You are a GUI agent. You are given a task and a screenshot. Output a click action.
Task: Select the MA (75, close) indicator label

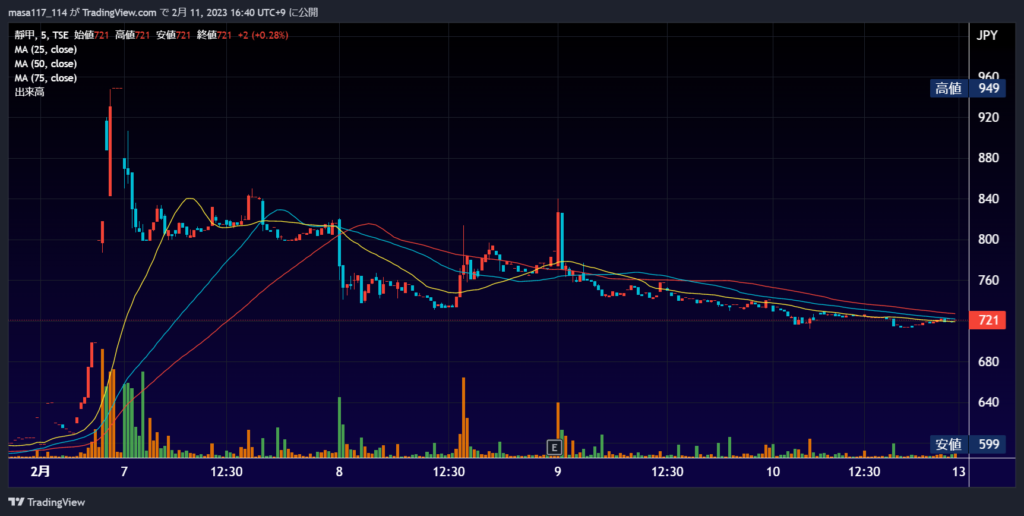click(x=46, y=78)
